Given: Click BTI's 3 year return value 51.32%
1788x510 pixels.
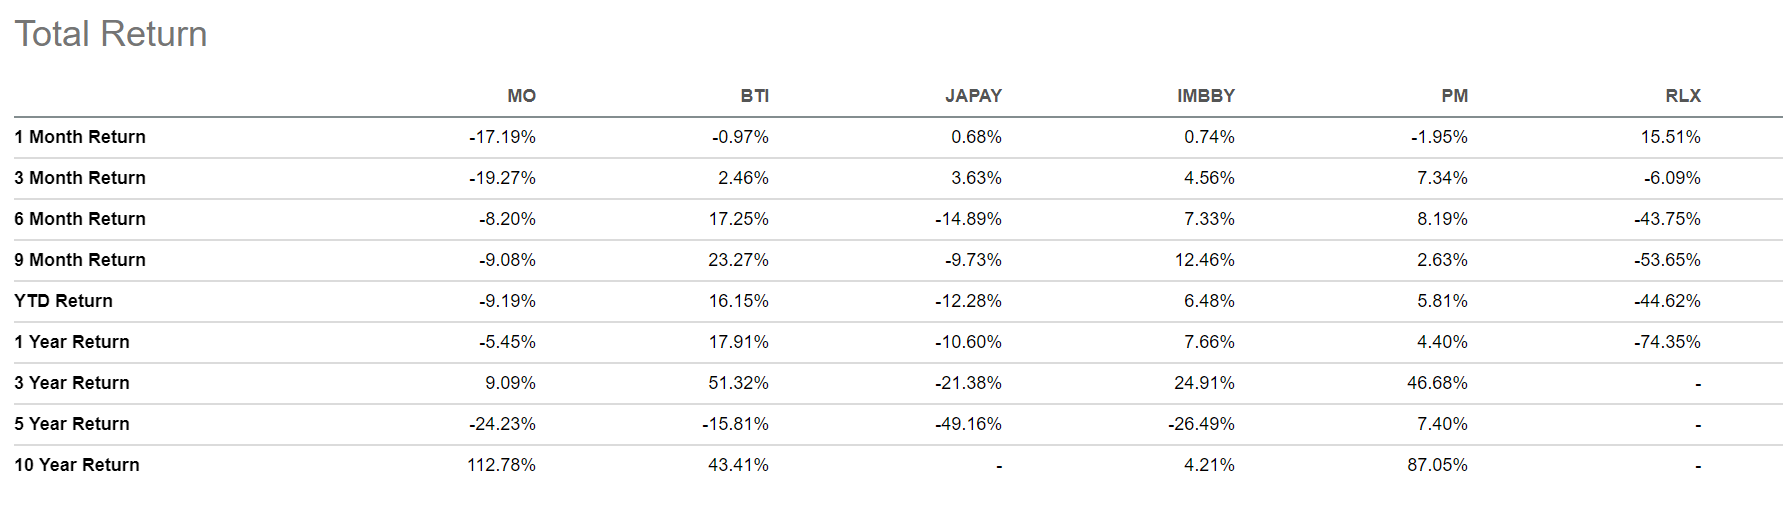Looking at the screenshot, I should (738, 383).
